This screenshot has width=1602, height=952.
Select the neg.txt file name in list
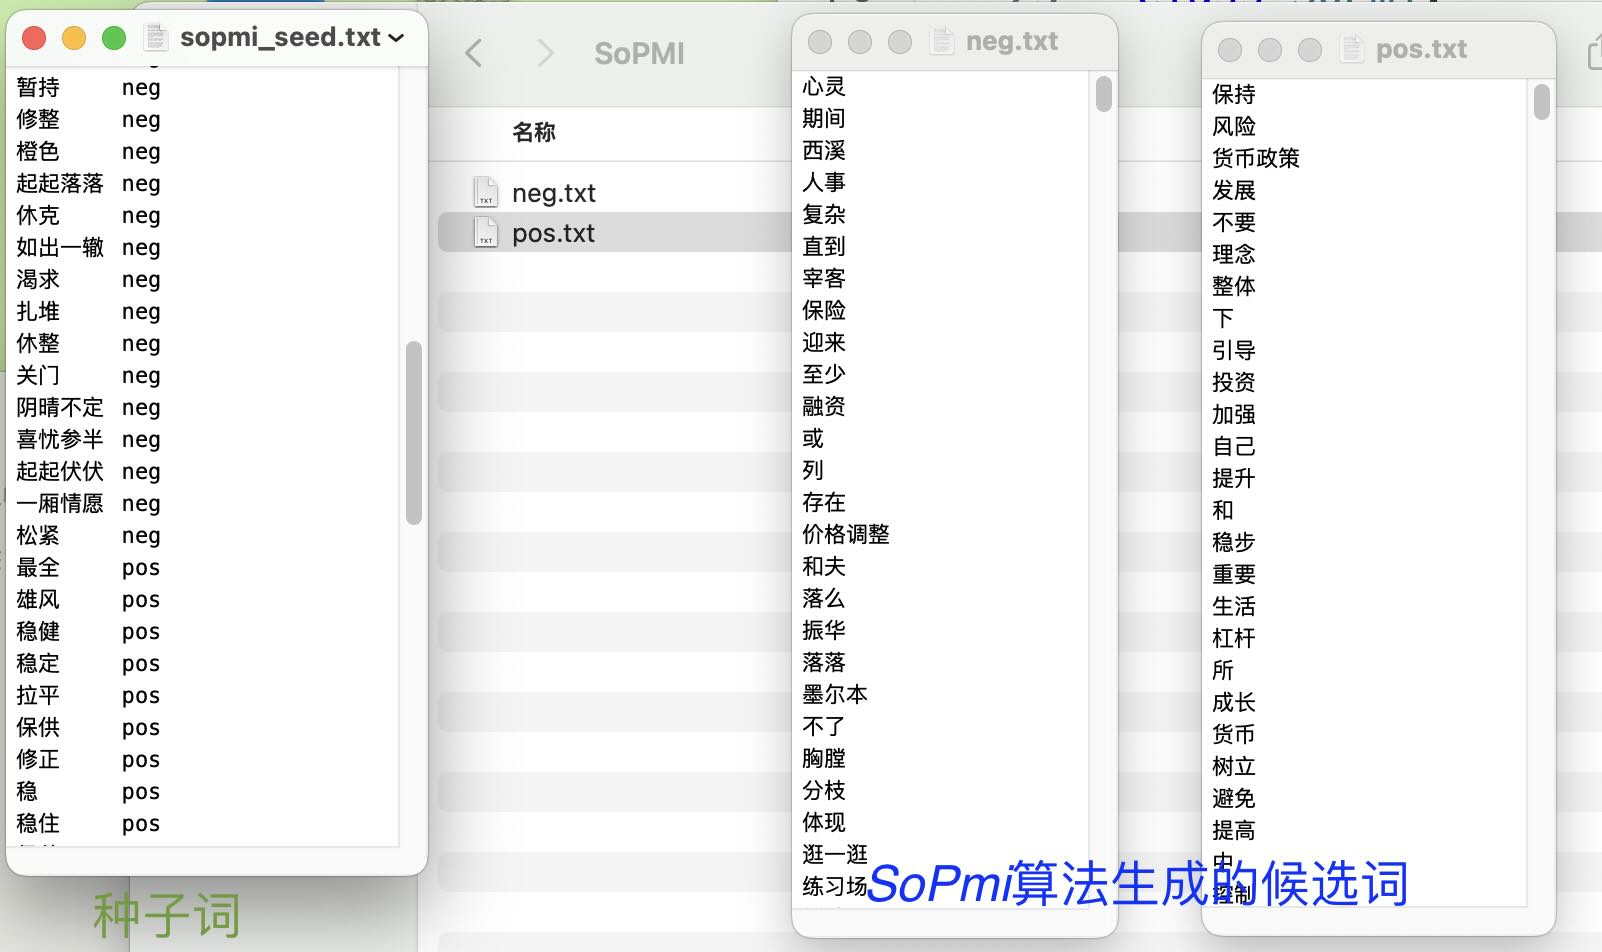(x=553, y=193)
